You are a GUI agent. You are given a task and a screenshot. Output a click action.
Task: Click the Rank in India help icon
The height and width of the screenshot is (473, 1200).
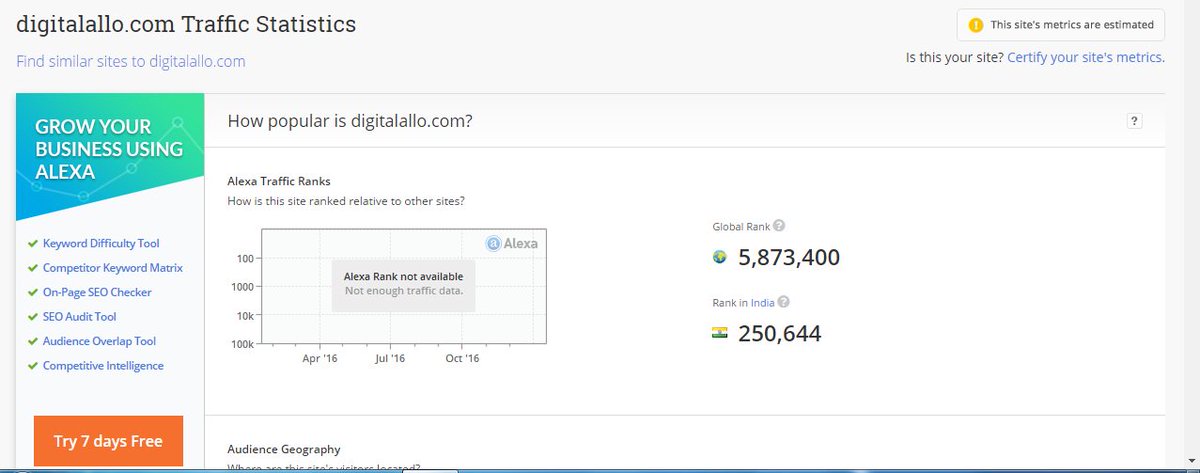tap(784, 302)
